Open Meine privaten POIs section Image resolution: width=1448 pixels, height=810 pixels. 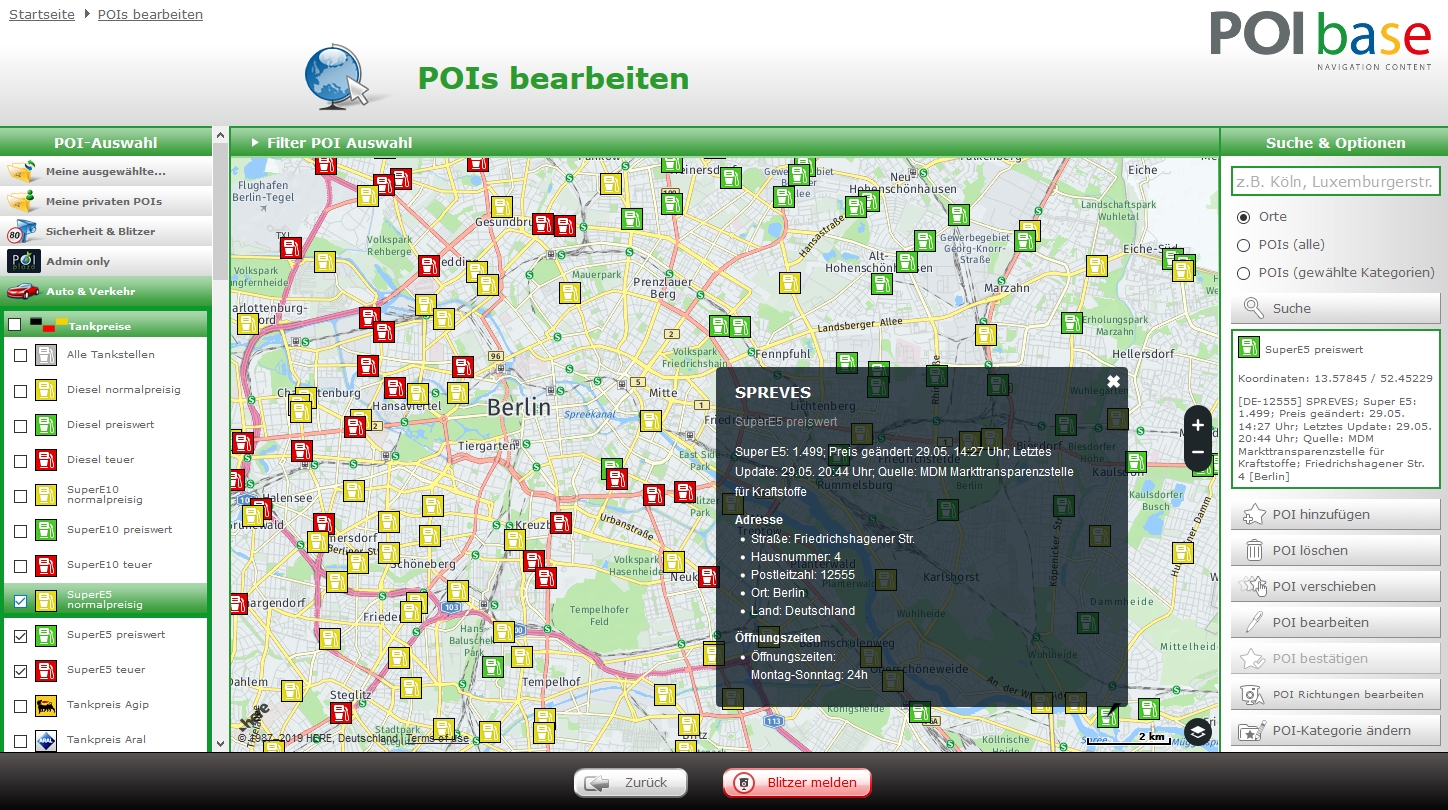105,202
